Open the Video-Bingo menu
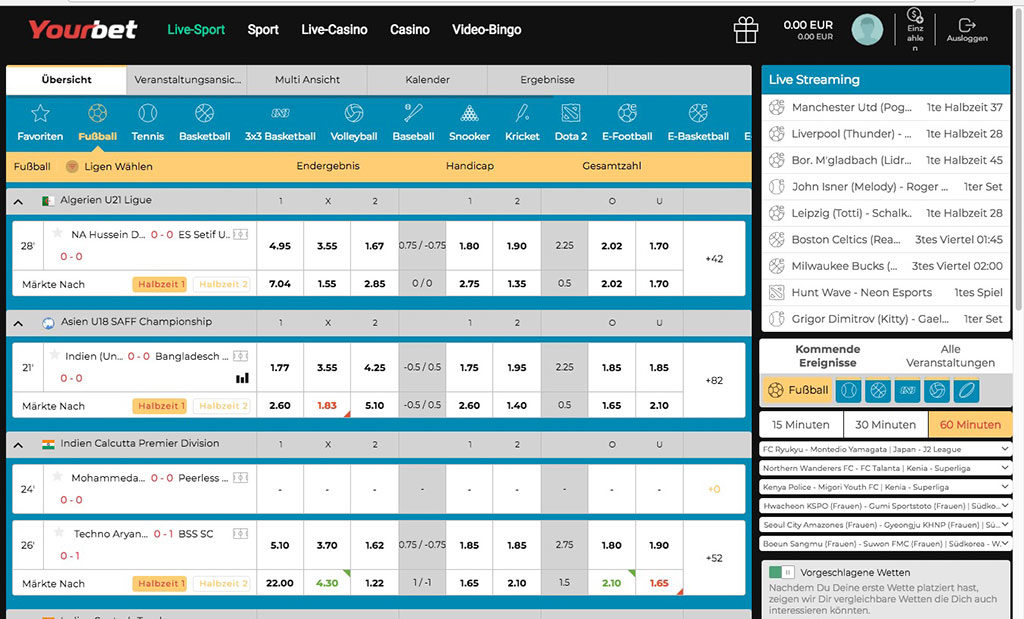Screen dimensions: 1024x619 click(487, 29)
